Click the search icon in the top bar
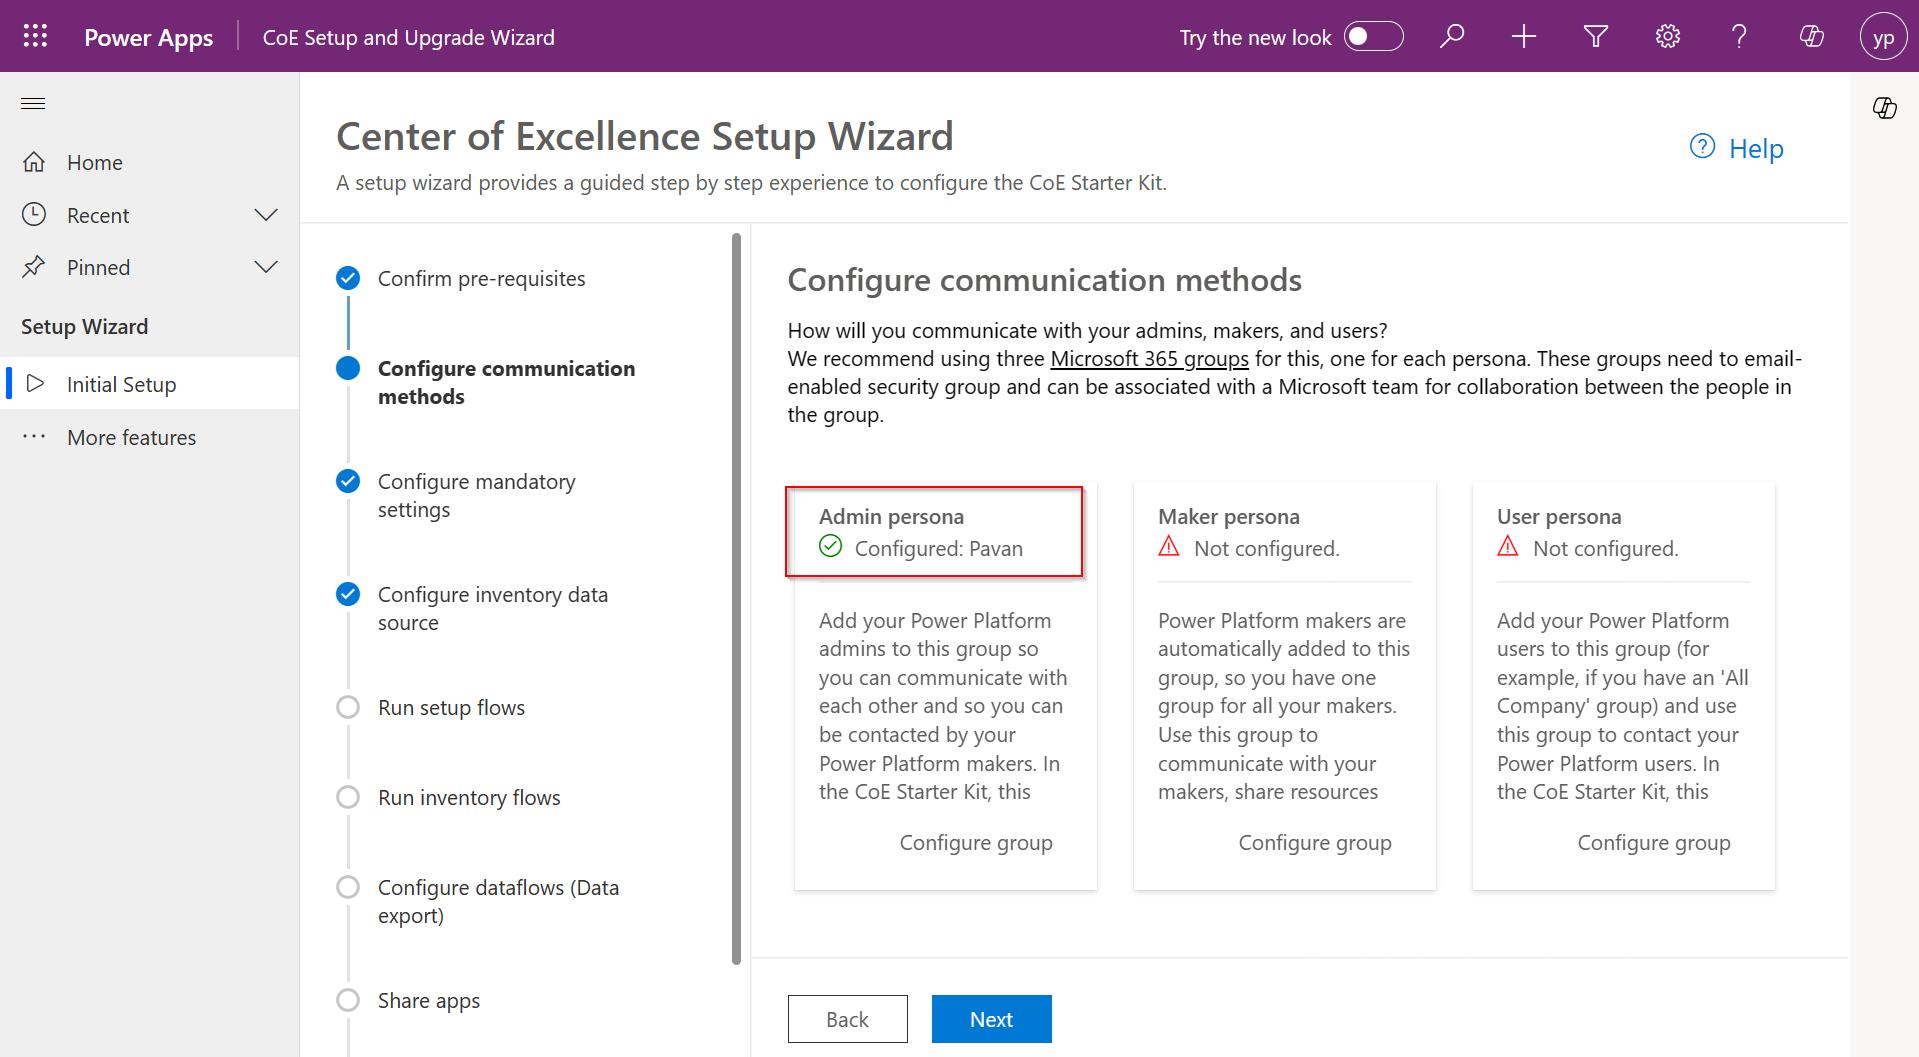 tap(1452, 36)
